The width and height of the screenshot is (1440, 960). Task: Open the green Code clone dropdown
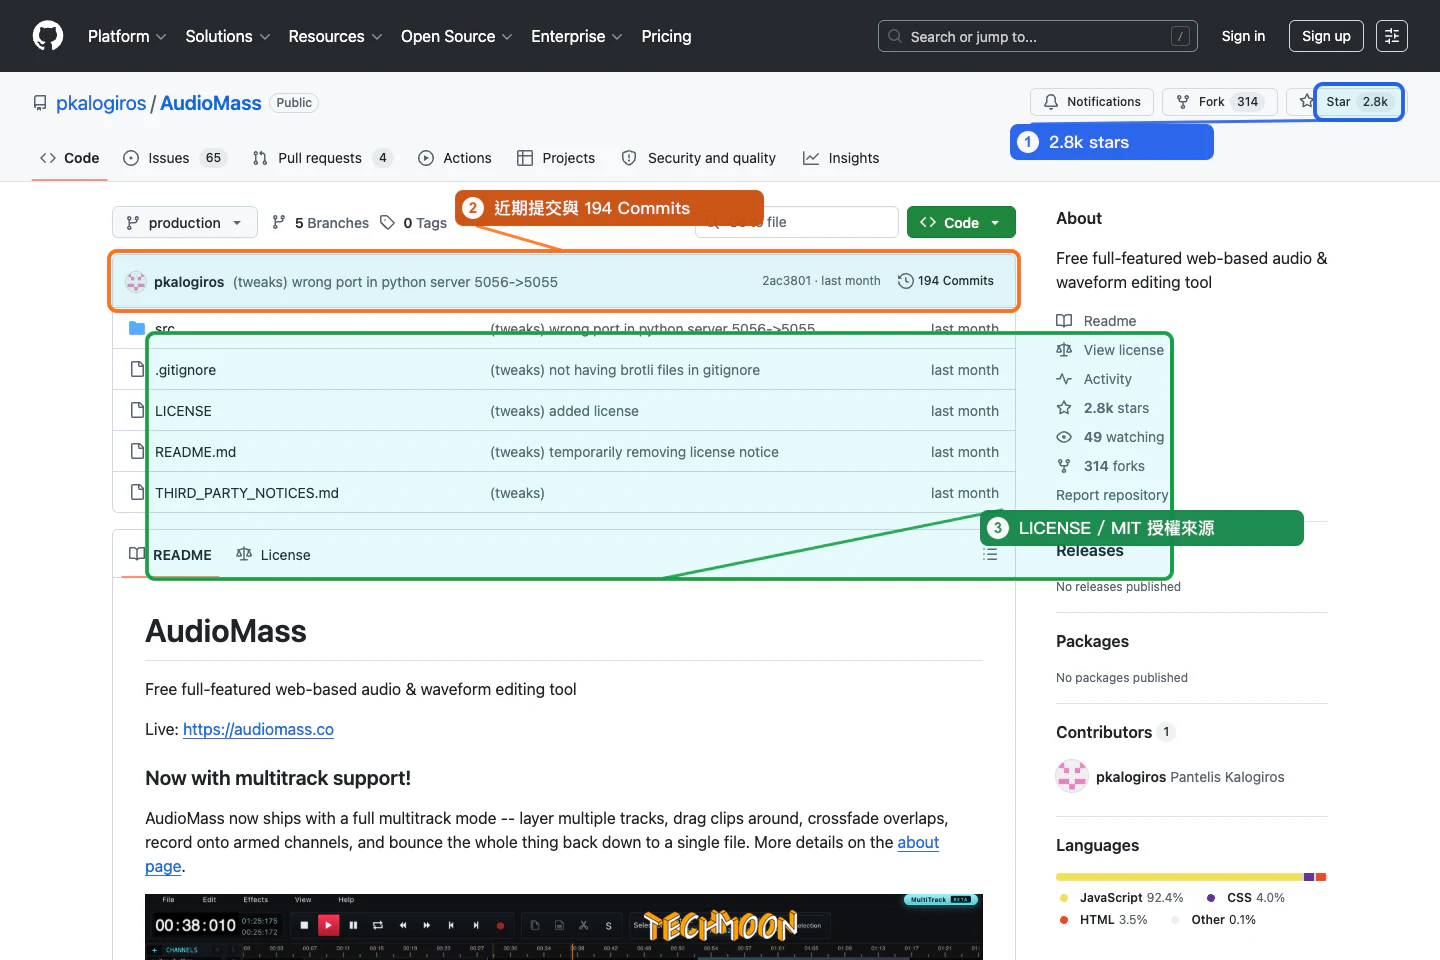(x=961, y=222)
